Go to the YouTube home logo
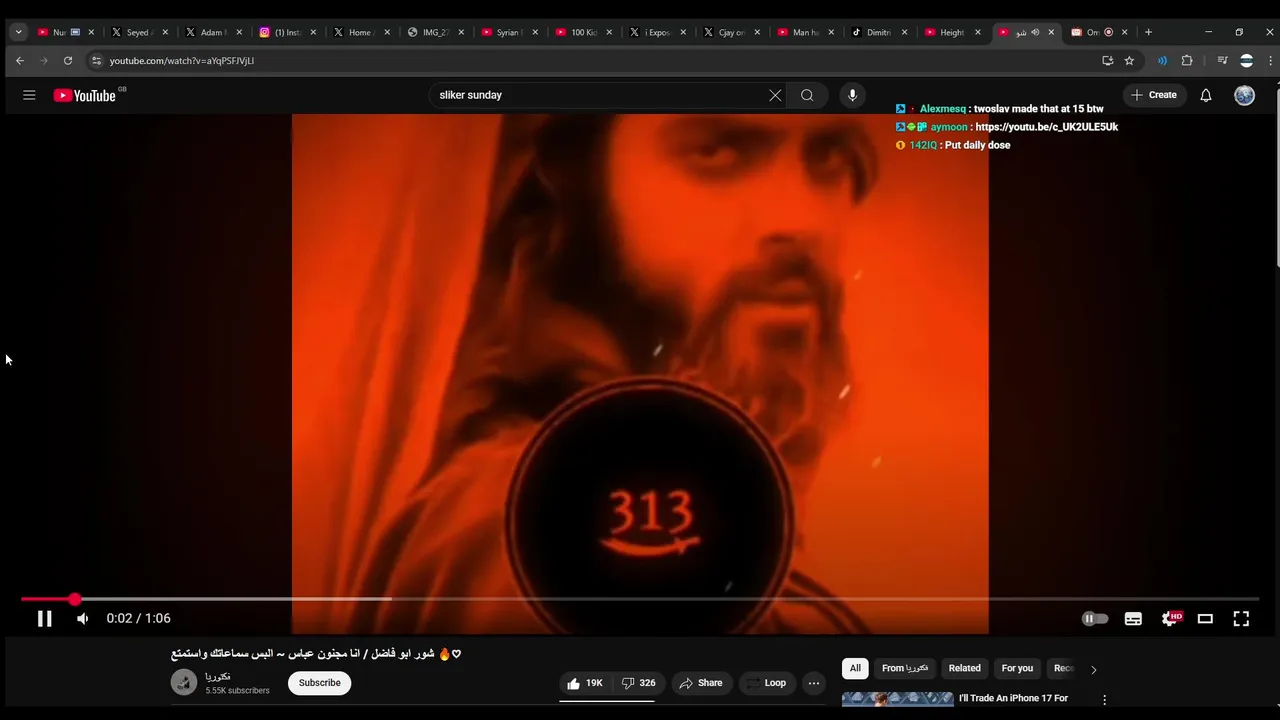 tap(85, 95)
